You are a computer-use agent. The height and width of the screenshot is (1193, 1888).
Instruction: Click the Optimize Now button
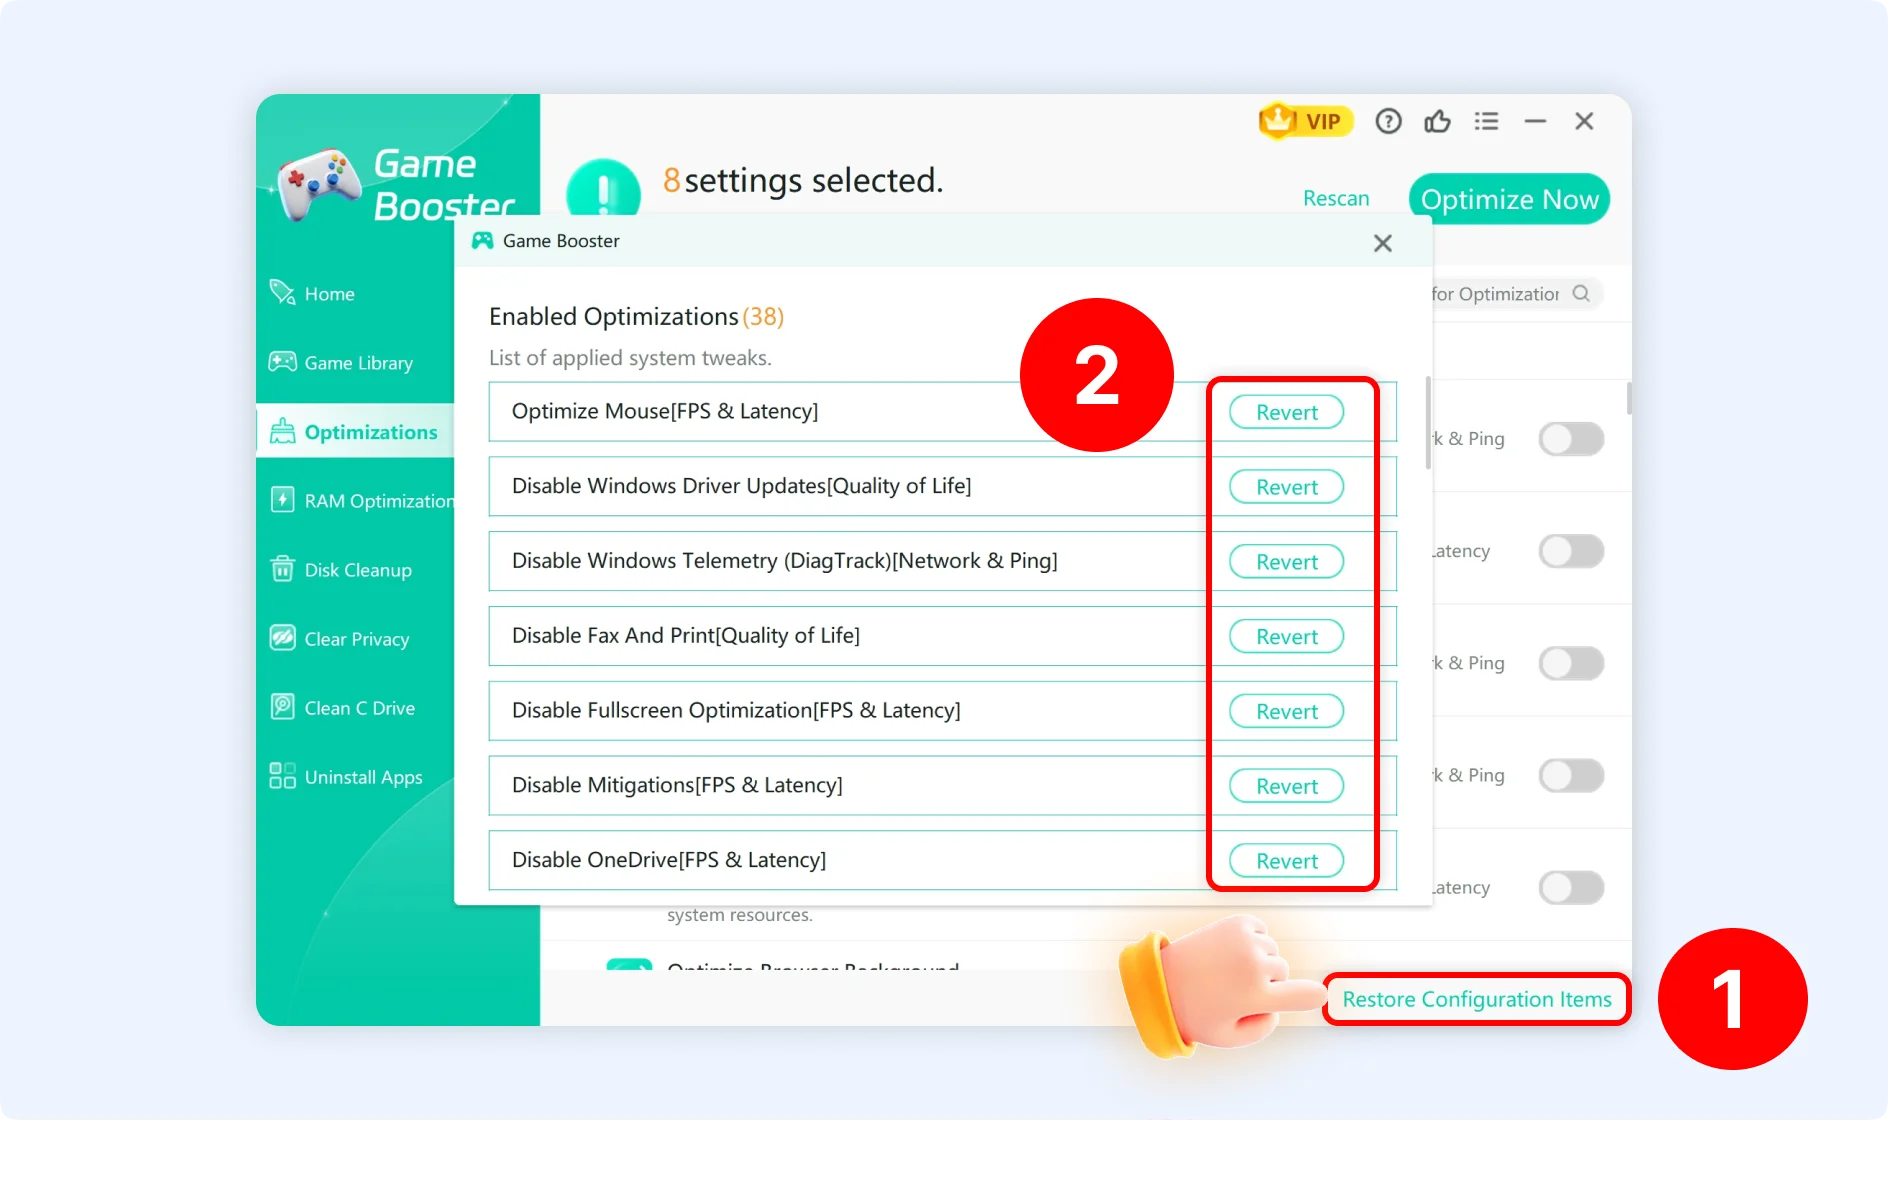(x=1509, y=199)
